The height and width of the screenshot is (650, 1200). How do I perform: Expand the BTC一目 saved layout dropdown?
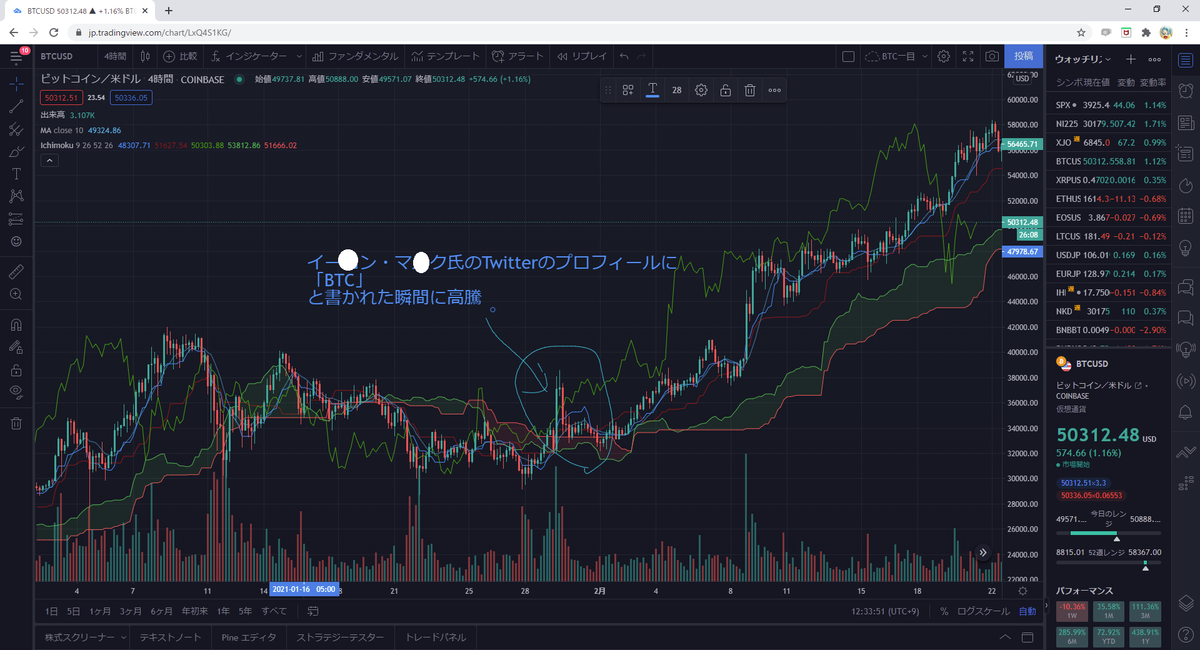(x=925, y=57)
